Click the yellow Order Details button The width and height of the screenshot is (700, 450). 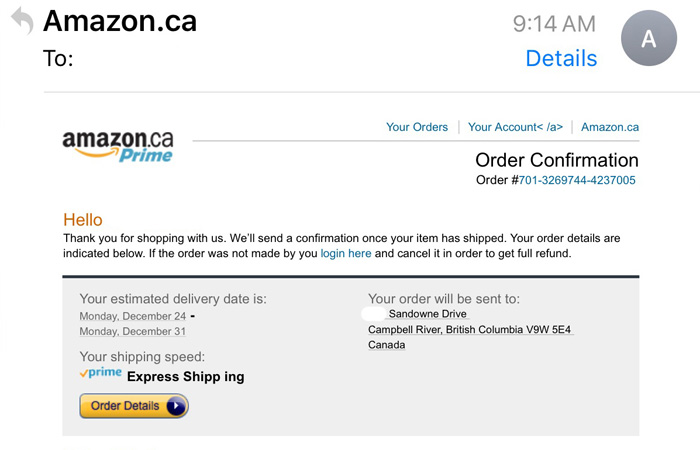point(134,406)
